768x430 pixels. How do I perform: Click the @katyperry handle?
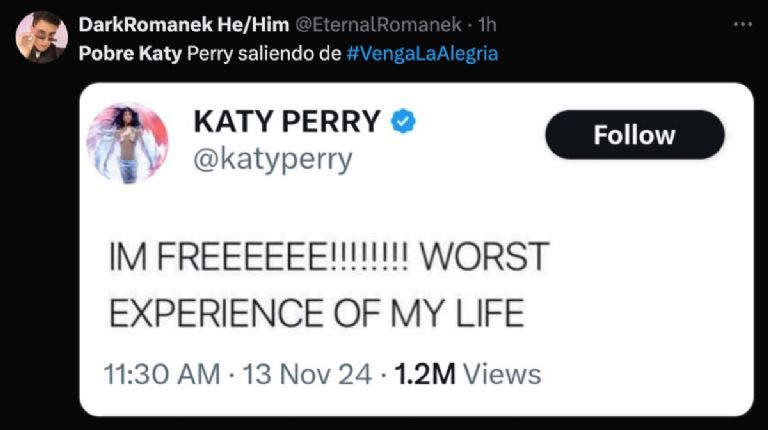coord(272,159)
